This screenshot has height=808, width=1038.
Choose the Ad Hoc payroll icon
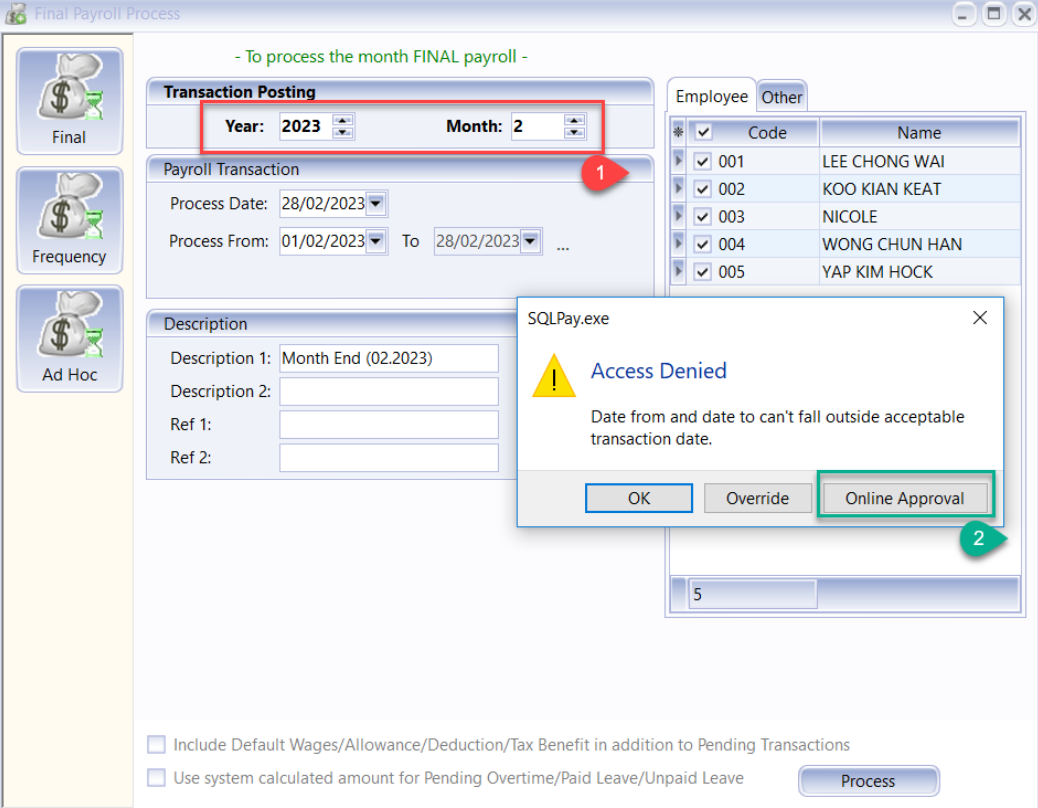tap(69, 338)
